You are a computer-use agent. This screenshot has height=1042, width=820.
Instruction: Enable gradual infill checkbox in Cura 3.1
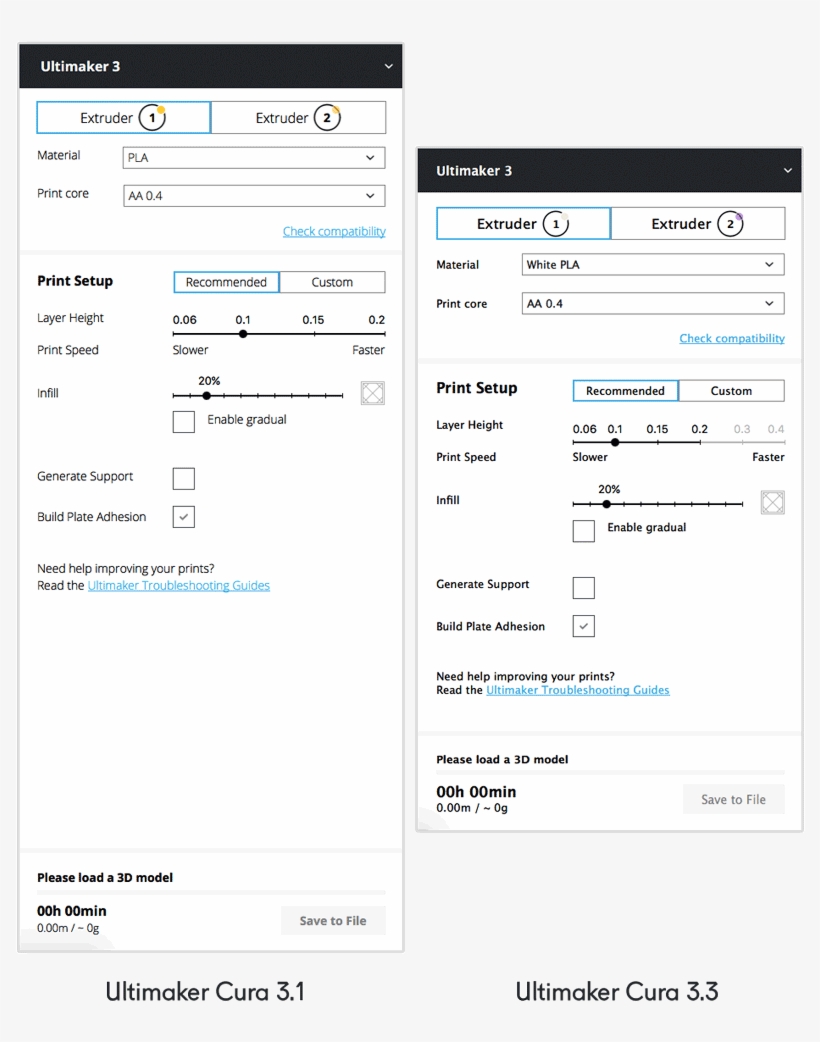[184, 421]
